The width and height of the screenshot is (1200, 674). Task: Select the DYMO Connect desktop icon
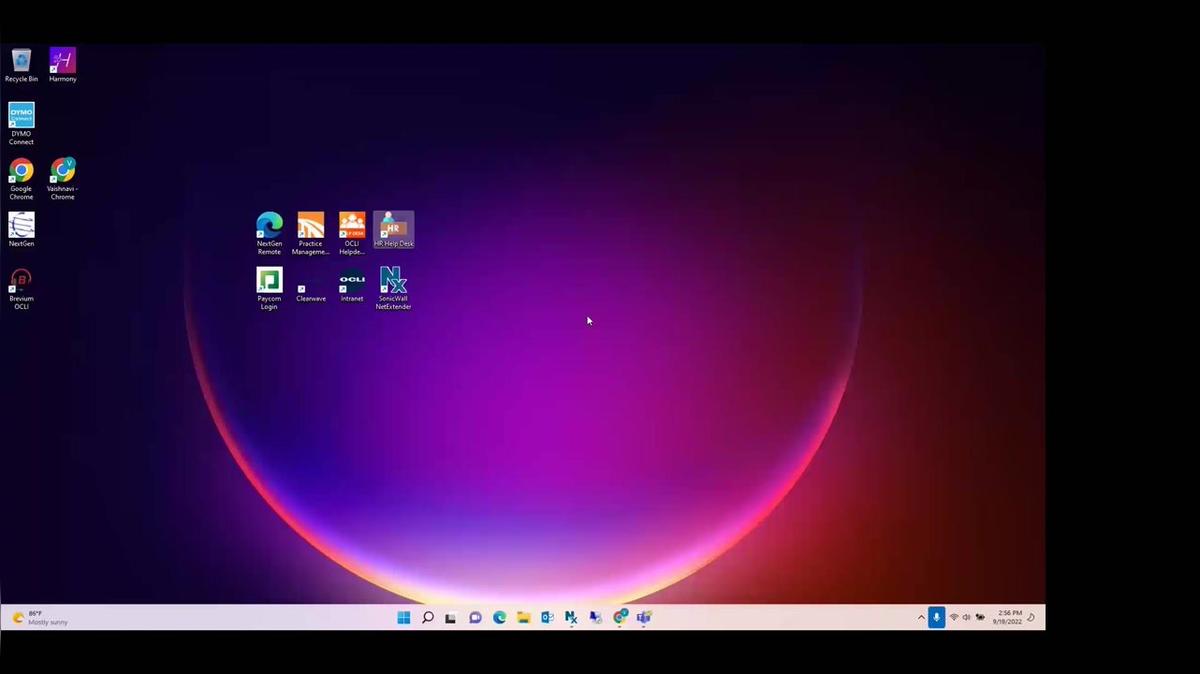click(21, 116)
